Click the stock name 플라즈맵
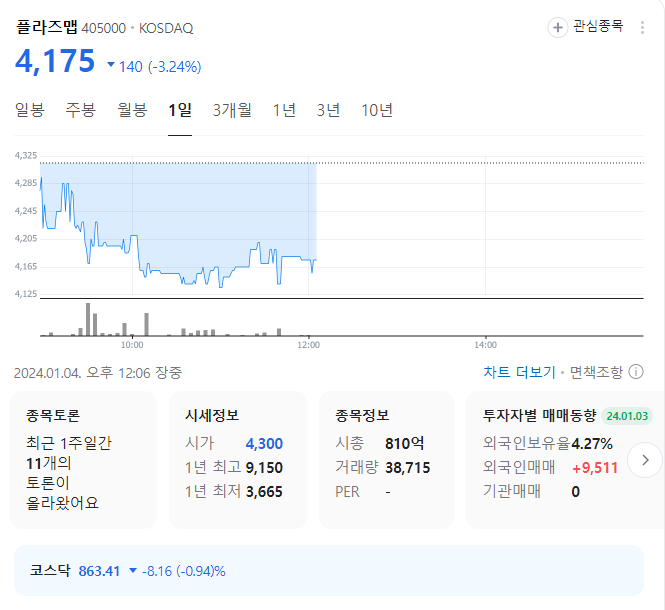This screenshot has height=610, width=665. tap(47, 27)
